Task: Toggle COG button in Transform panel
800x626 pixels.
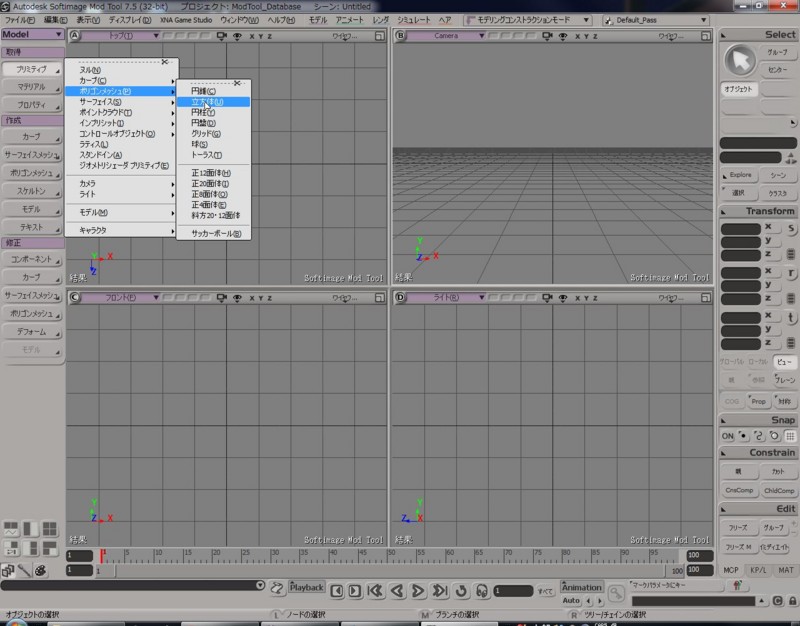Action: click(732, 402)
